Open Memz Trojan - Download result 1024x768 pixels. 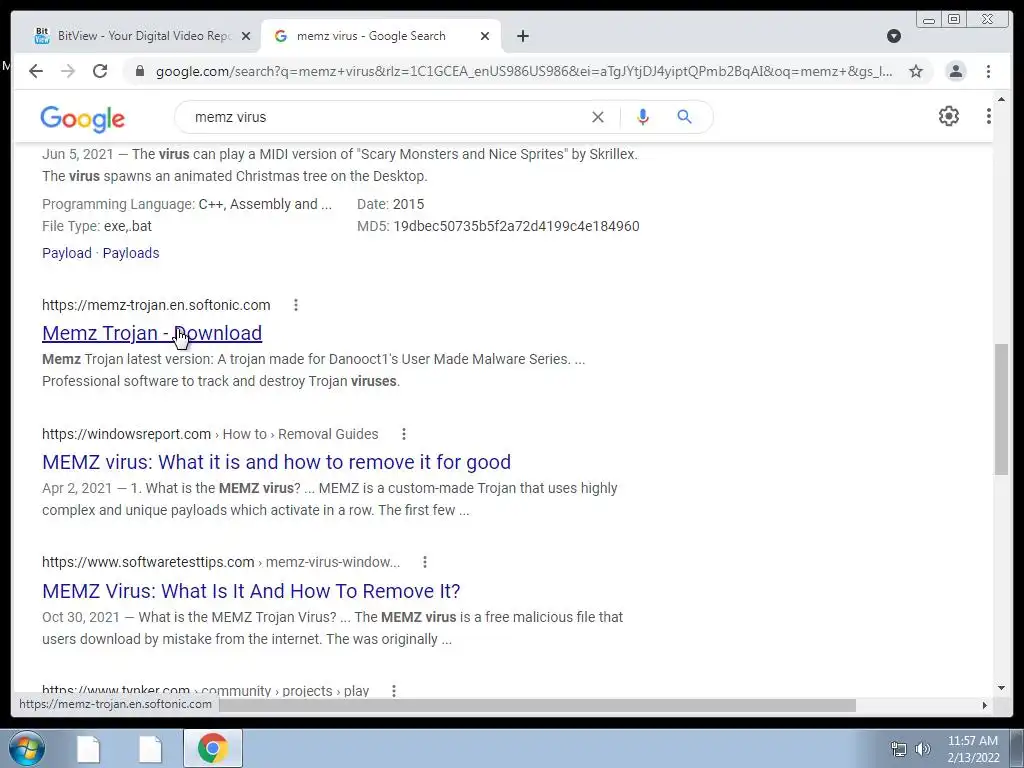coord(152,333)
